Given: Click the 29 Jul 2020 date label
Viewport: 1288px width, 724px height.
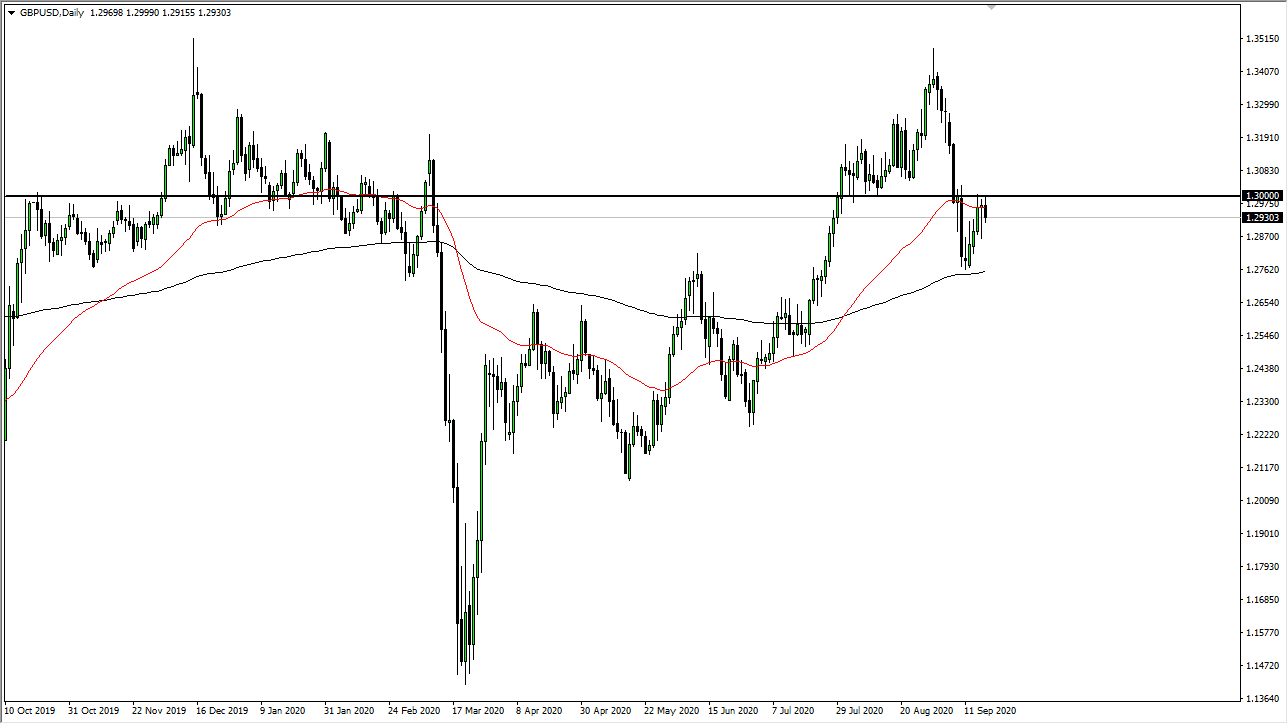Looking at the screenshot, I should click(858, 710).
